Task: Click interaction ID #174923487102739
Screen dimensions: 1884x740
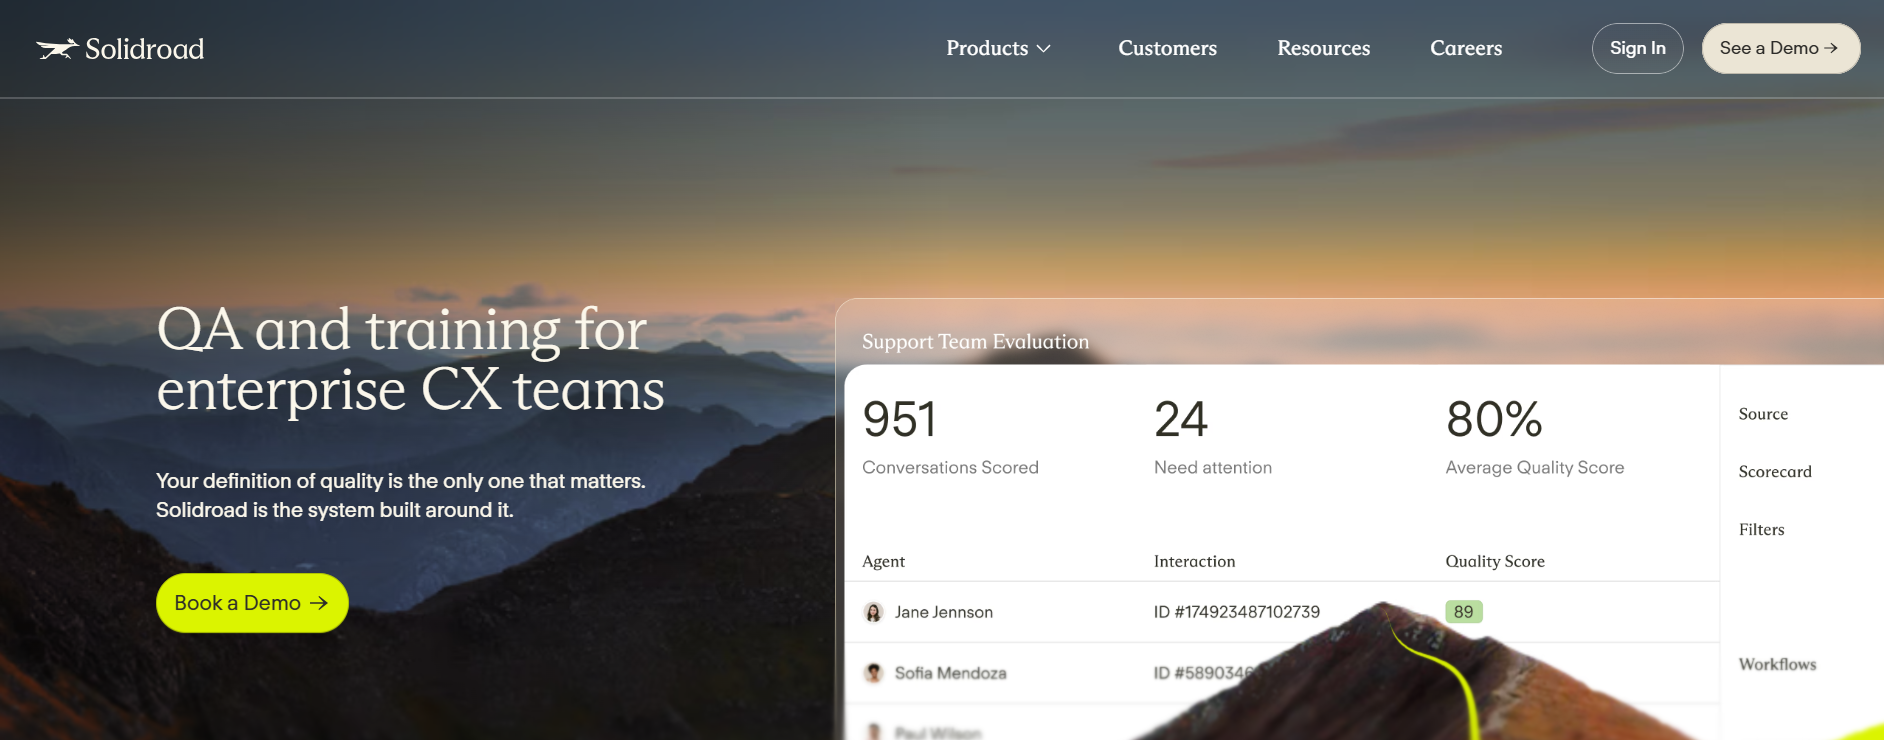Action: [x=1236, y=612]
